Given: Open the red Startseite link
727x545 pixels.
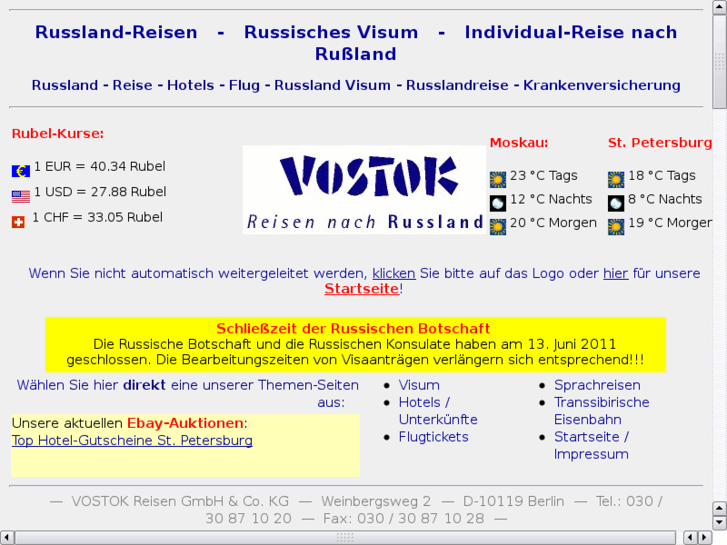Looking at the screenshot, I should pyautogui.click(x=362, y=289).
